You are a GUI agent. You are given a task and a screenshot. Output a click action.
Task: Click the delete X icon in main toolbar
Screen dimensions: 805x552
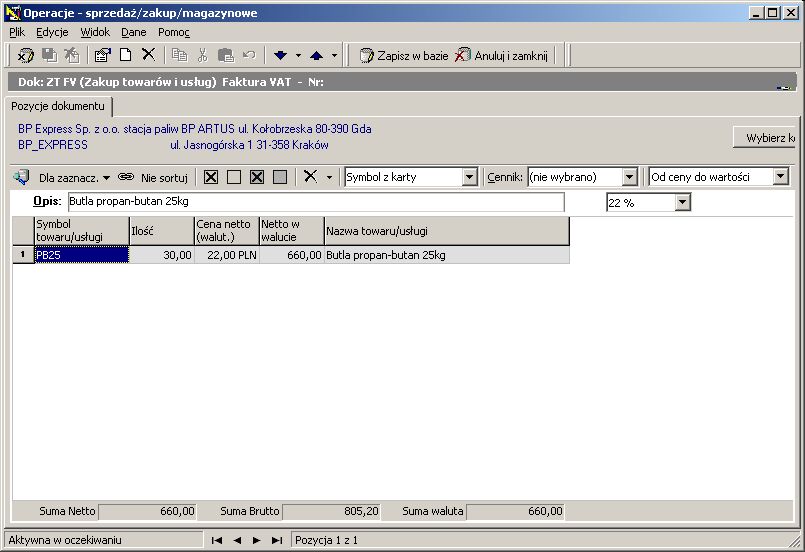(x=148, y=54)
